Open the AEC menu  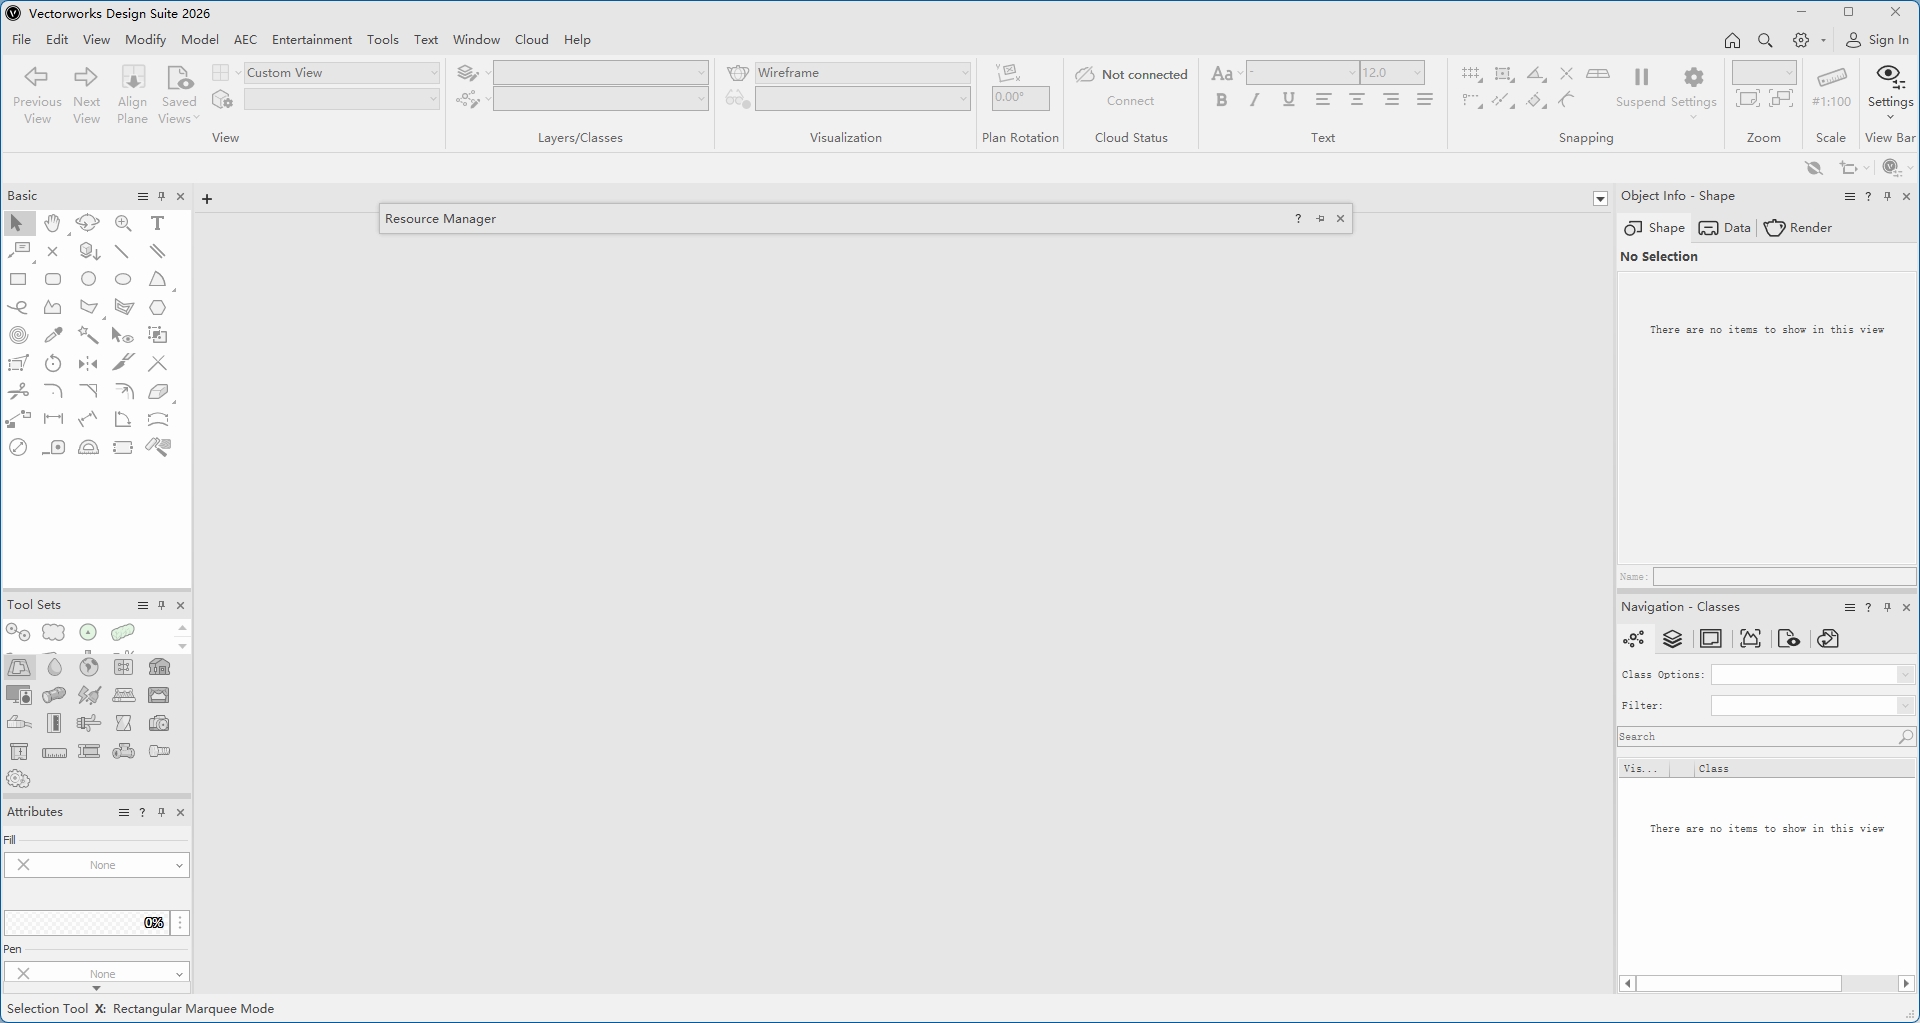(245, 40)
